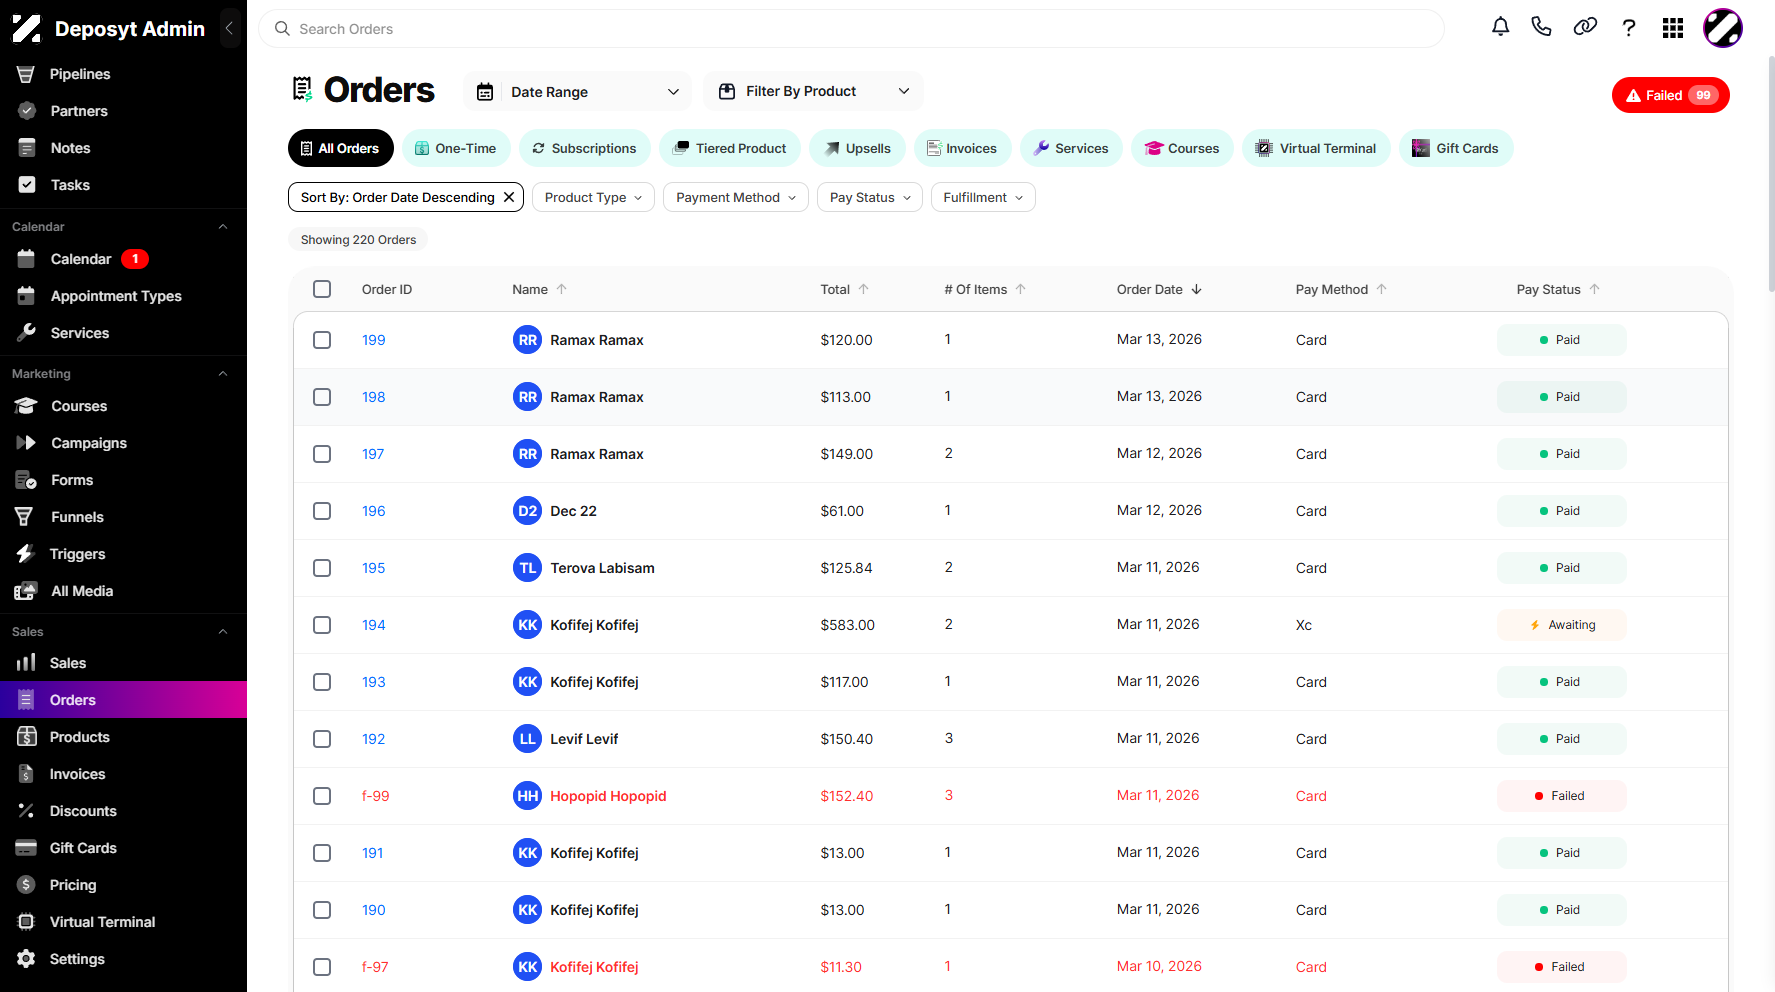Click the link chain icon in header

[x=1585, y=27]
